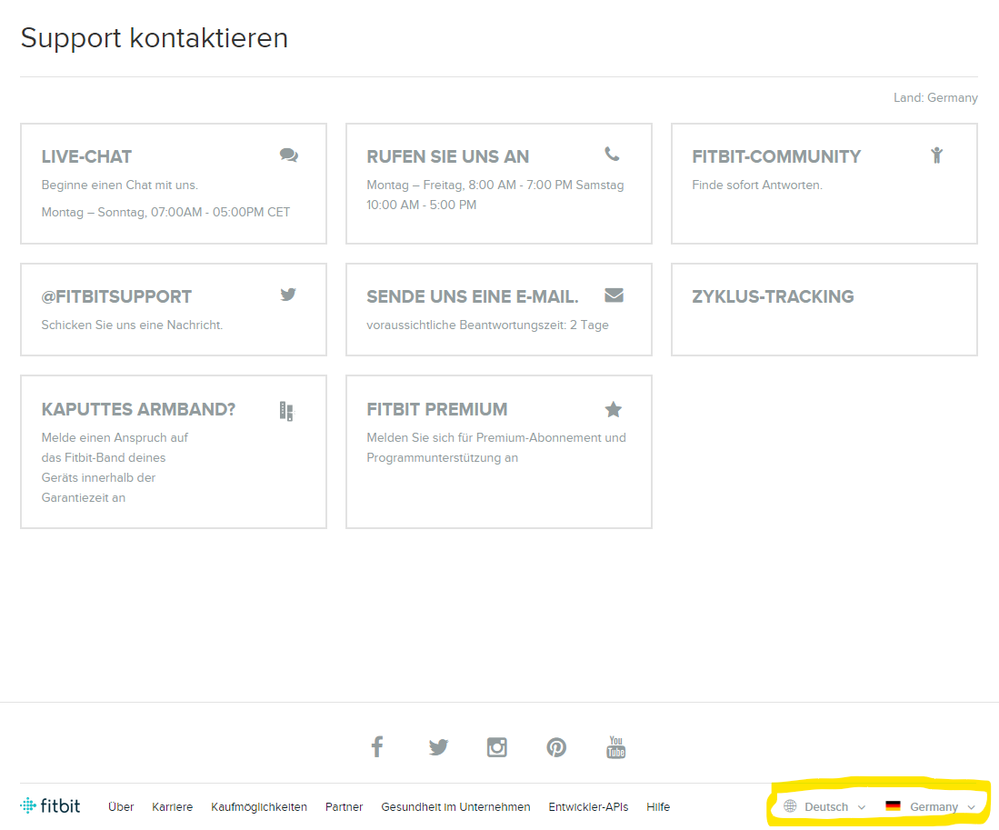
Task: Open the KAPUTTES ARMBAND? heading
Action: [x=138, y=409]
